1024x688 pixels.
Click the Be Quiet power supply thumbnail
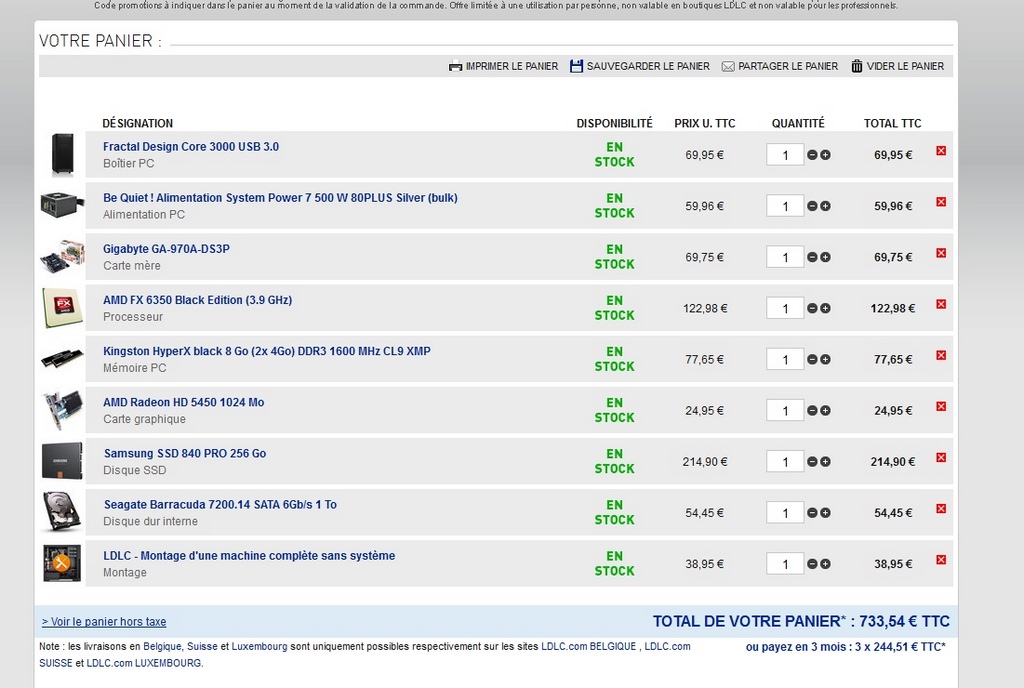point(63,204)
